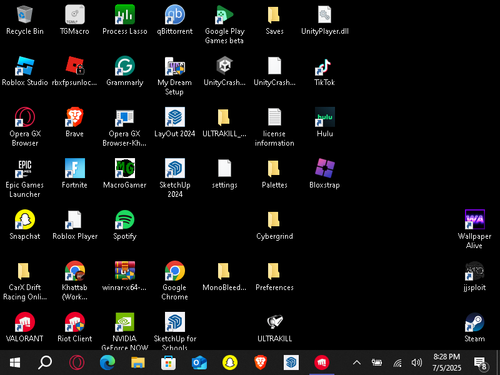Open the Palettes folder
The image size is (500, 375).
[274, 168]
